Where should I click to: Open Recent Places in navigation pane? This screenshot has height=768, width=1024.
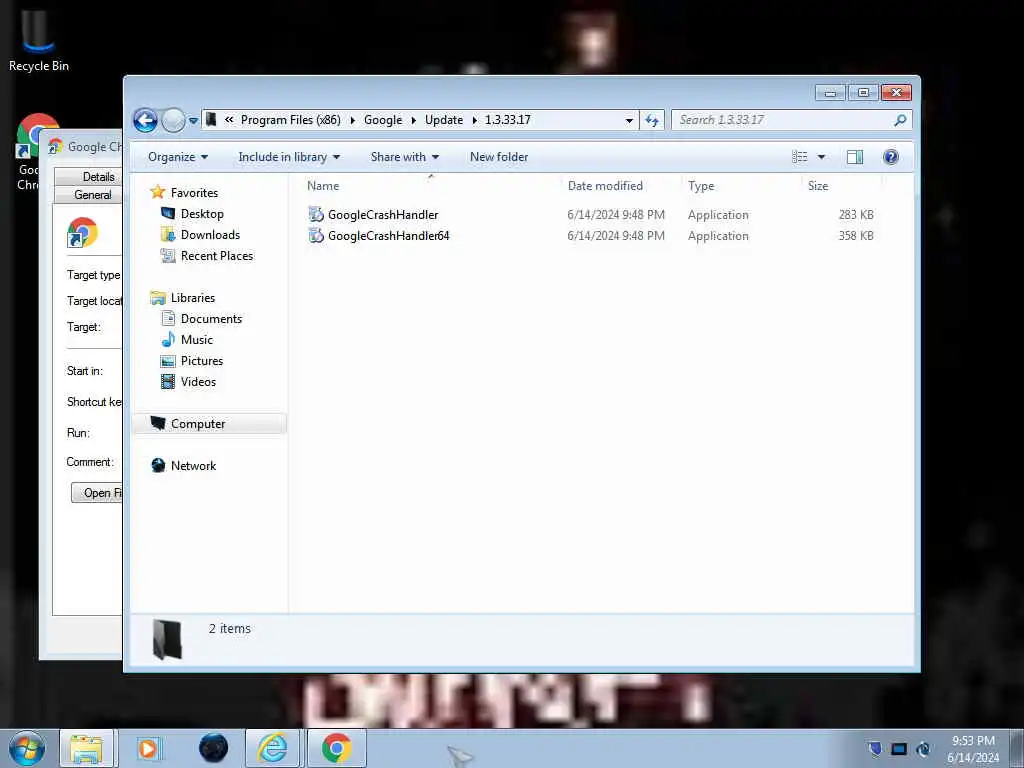pyautogui.click(x=217, y=255)
